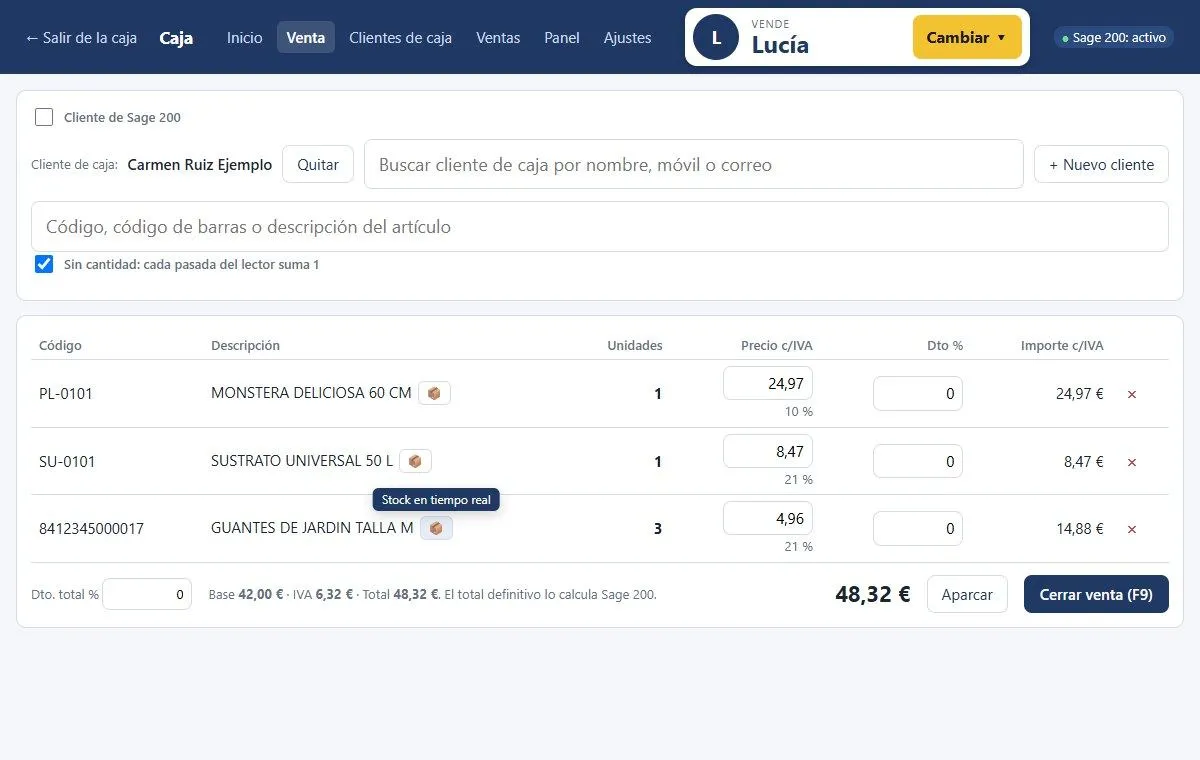This screenshot has height=760, width=1200.
Task: Select code PL-0101 cell
Action: click(66, 394)
